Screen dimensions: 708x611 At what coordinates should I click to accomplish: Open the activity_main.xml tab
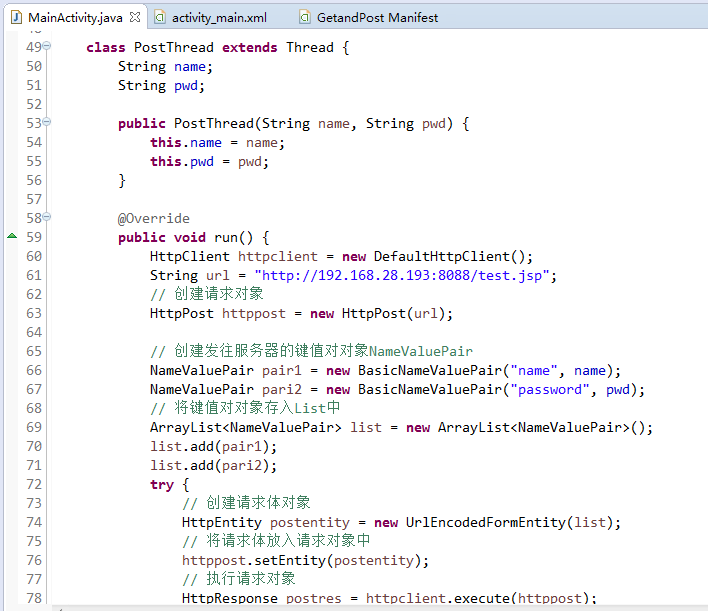click(x=219, y=18)
